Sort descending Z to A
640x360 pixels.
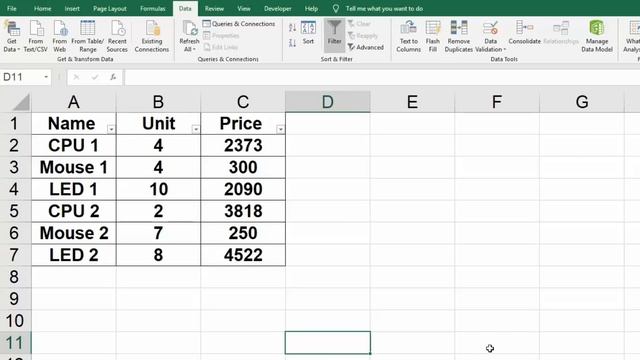[x=292, y=42]
